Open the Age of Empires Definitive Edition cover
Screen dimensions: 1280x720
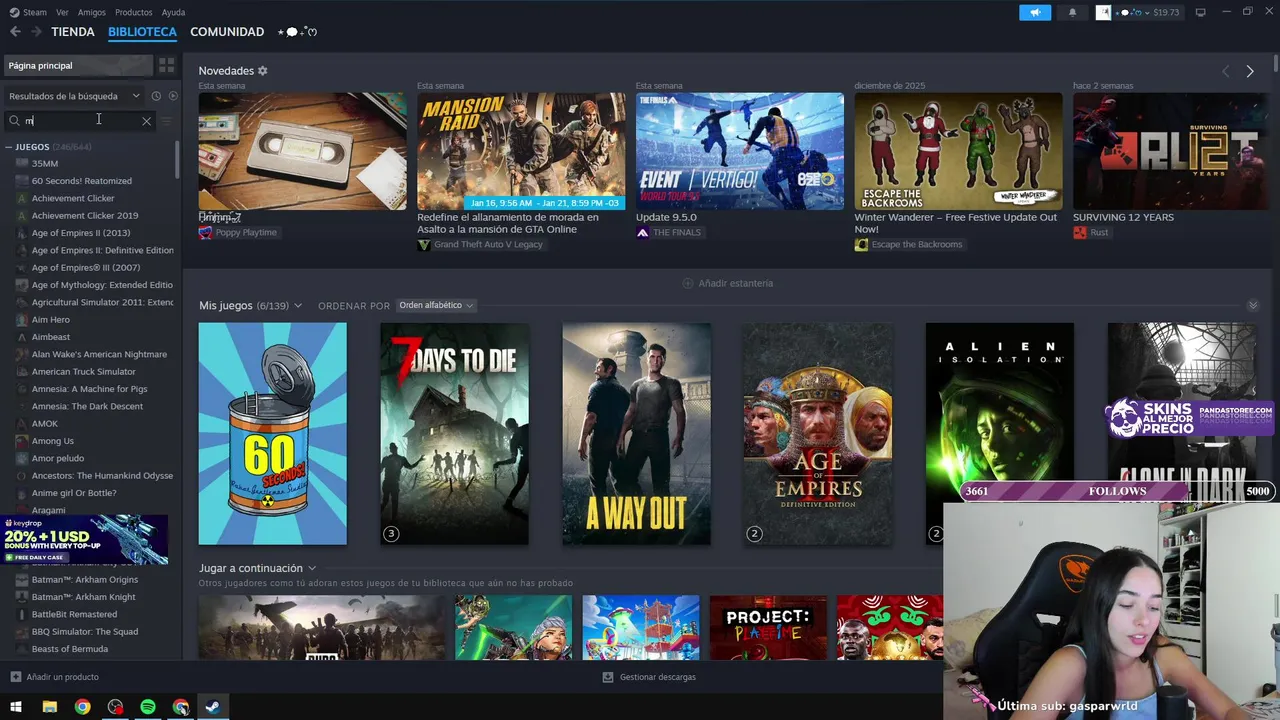tap(818, 434)
